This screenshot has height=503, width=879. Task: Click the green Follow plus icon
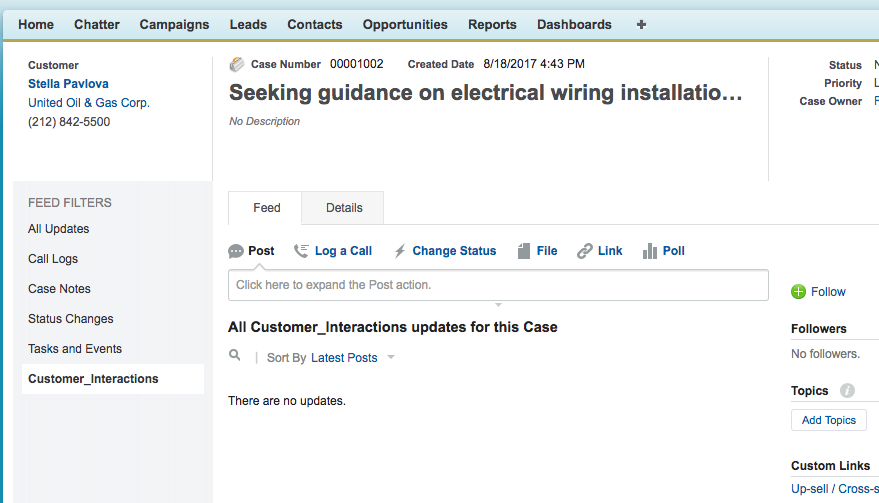pyautogui.click(x=798, y=292)
